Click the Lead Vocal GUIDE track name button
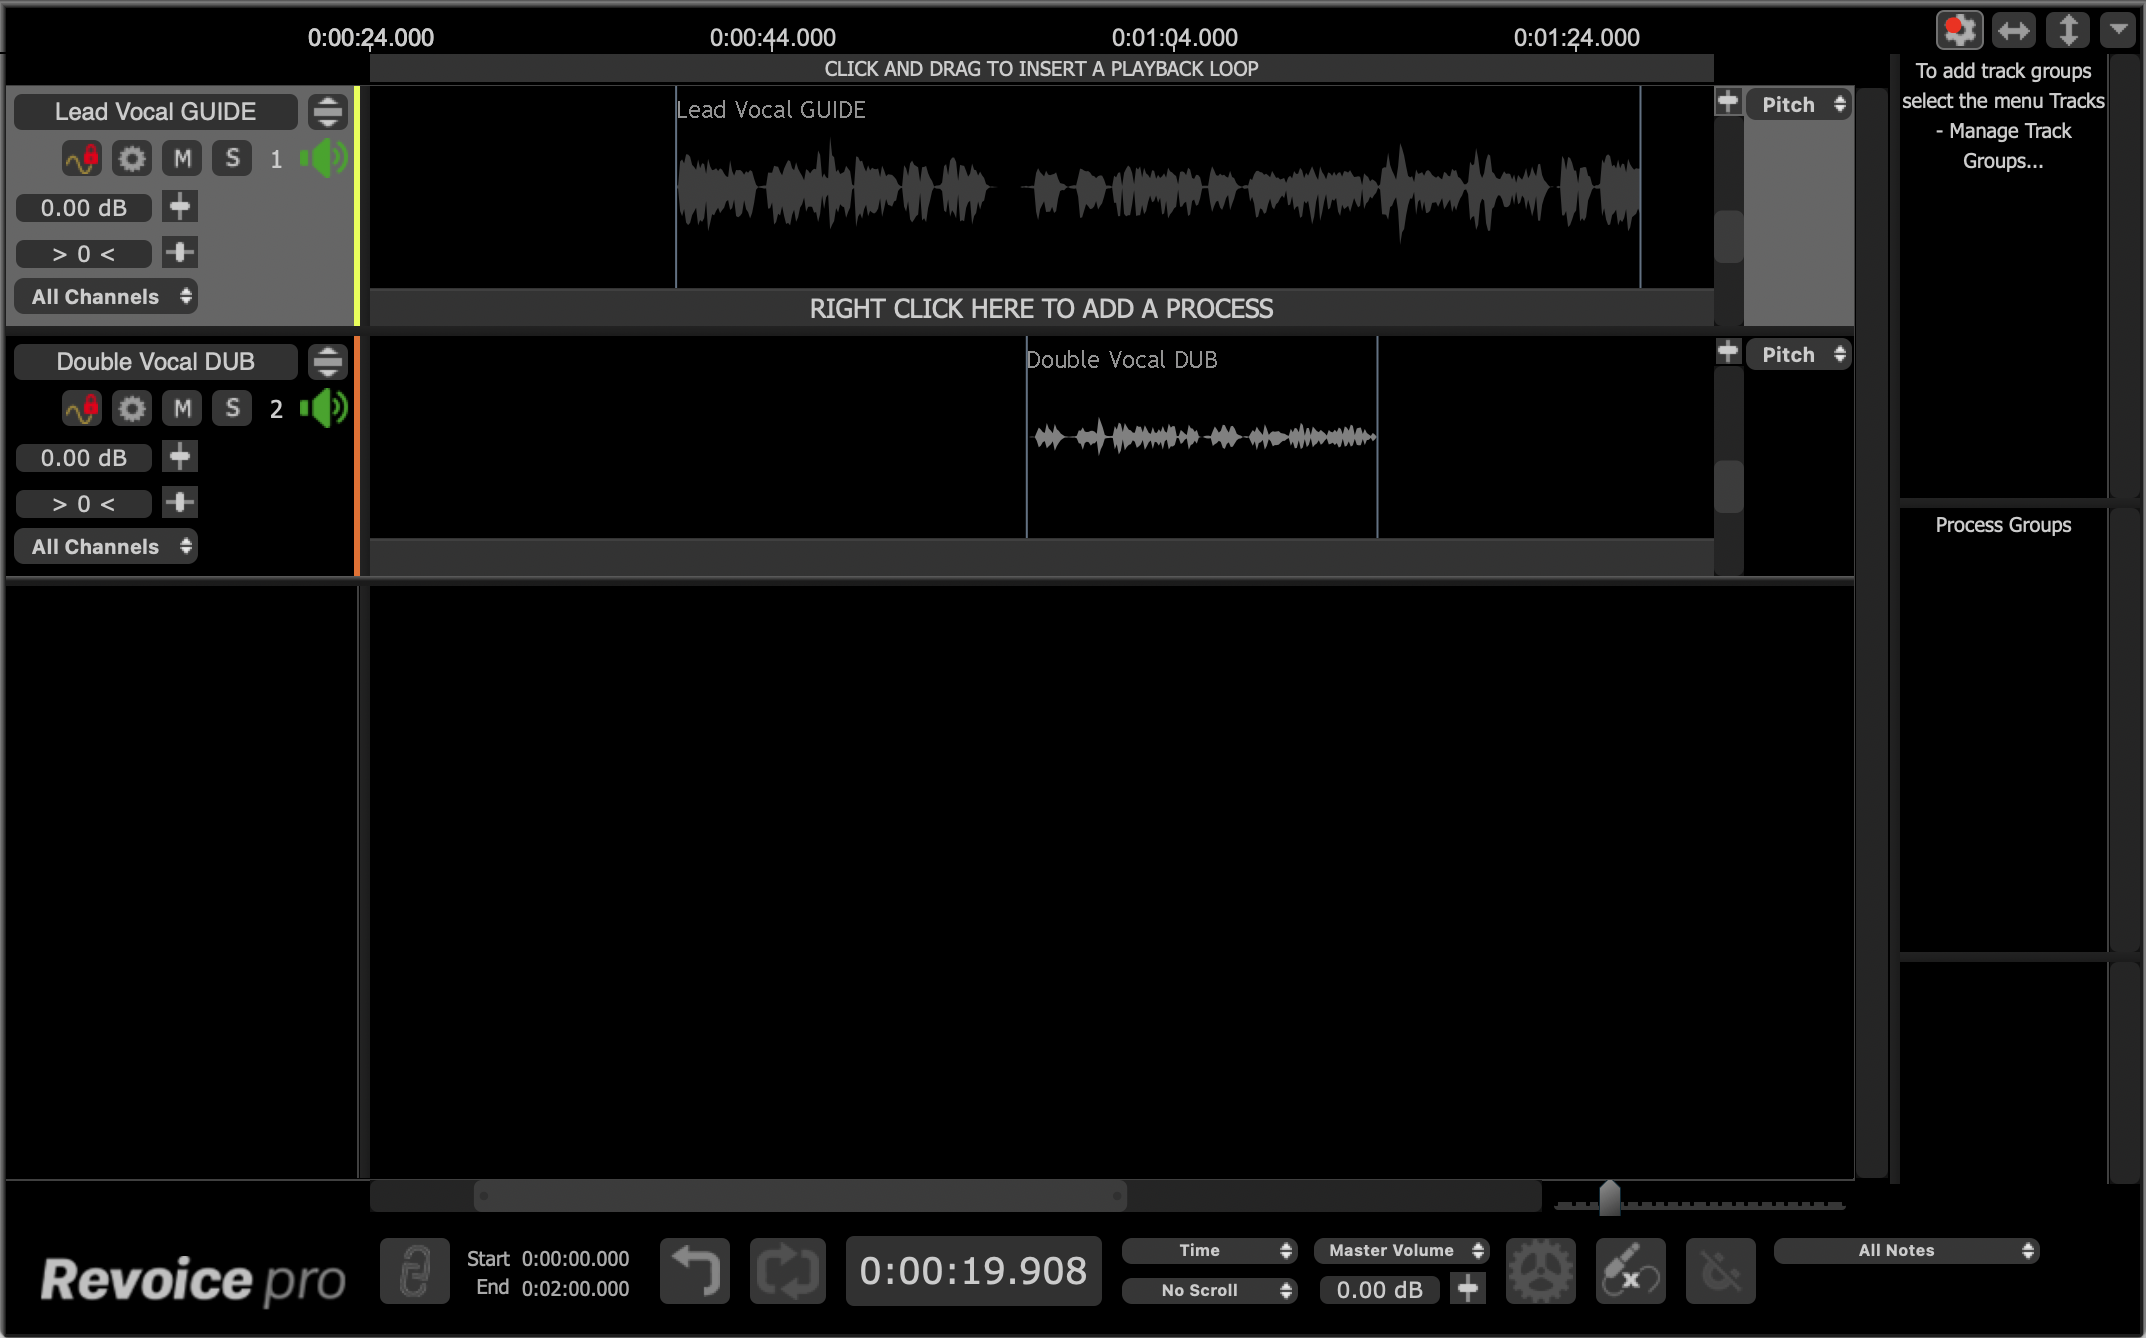The height and width of the screenshot is (1338, 2146). (x=155, y=111)
